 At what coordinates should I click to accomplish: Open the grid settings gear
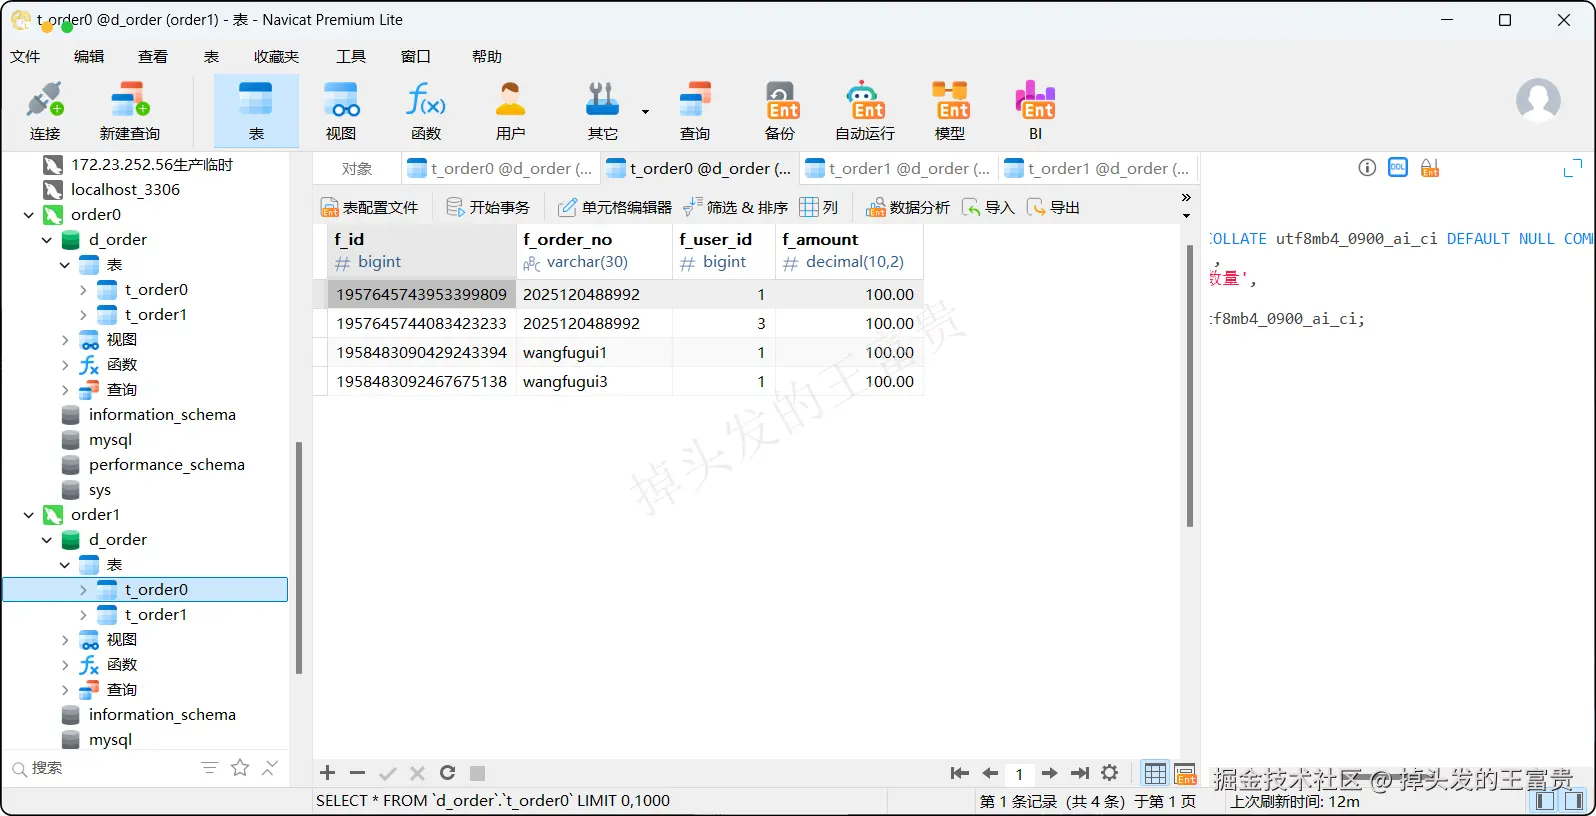point(1110,773)
